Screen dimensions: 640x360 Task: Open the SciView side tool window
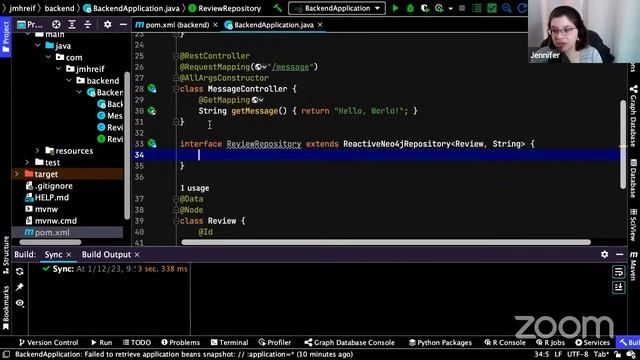[633, 224]
